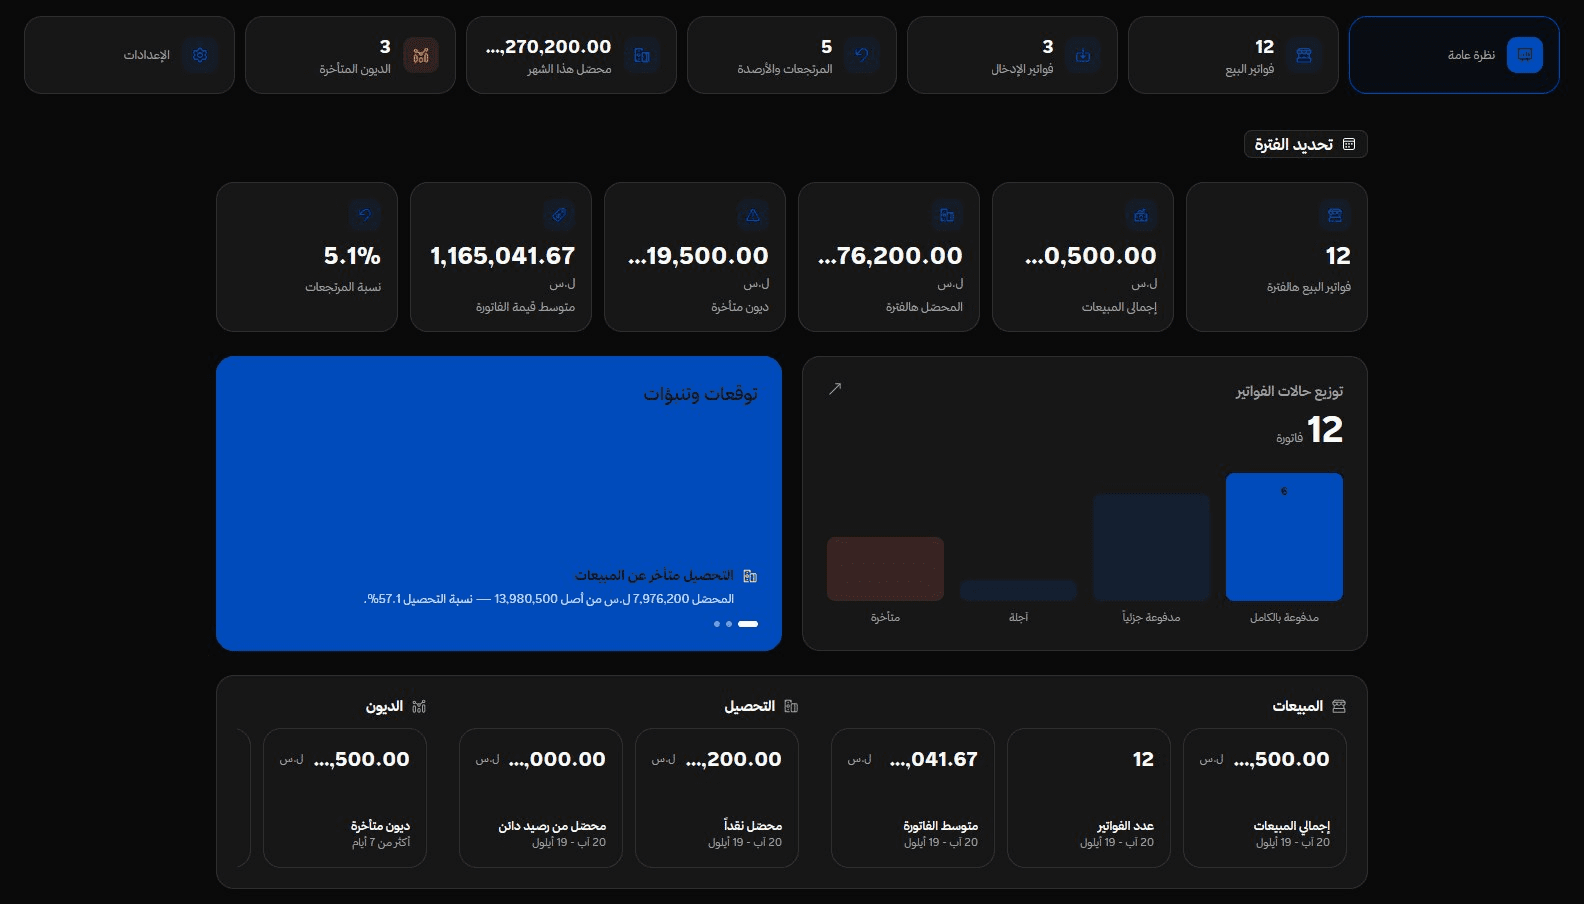1584x904 pixels.
Task: Click the icon on المحصل هالفترة card
Action: (x=947, y=215)
